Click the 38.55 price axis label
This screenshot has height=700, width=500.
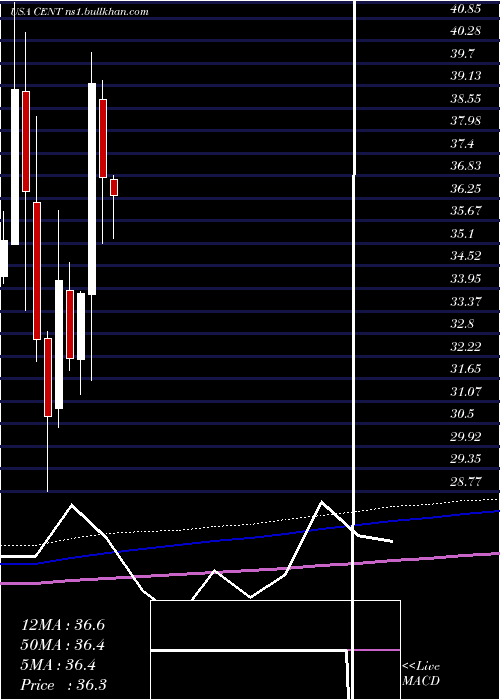pos(466,99)
